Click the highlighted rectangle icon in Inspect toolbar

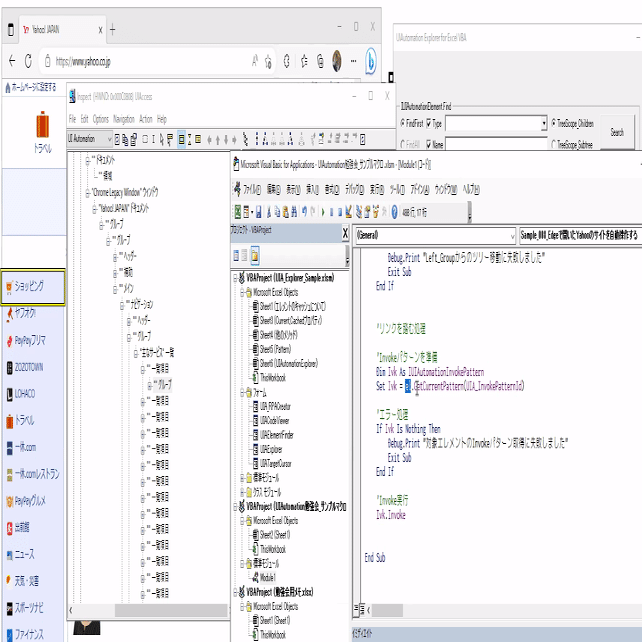[x=181, y=140]
